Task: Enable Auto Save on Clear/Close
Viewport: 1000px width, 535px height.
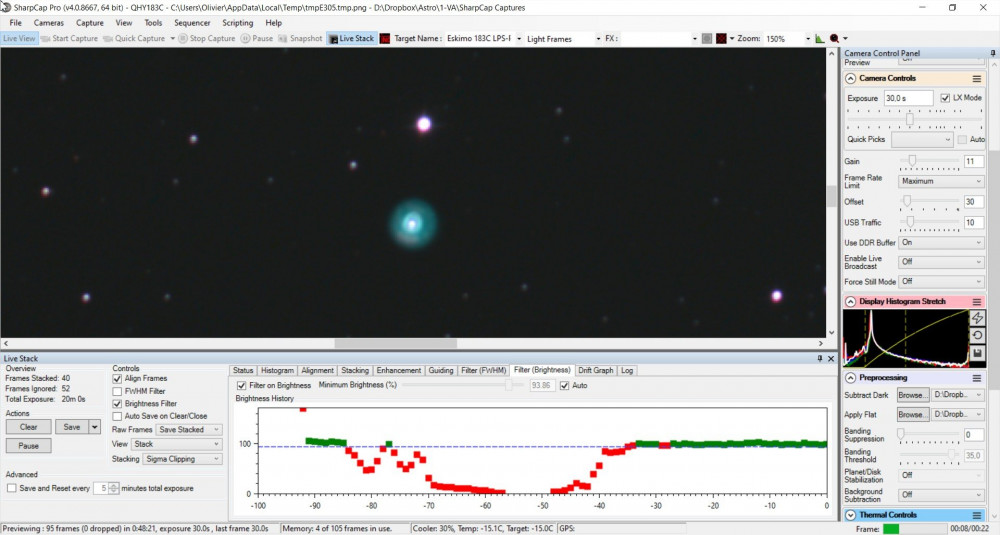Action: point(117,416)
